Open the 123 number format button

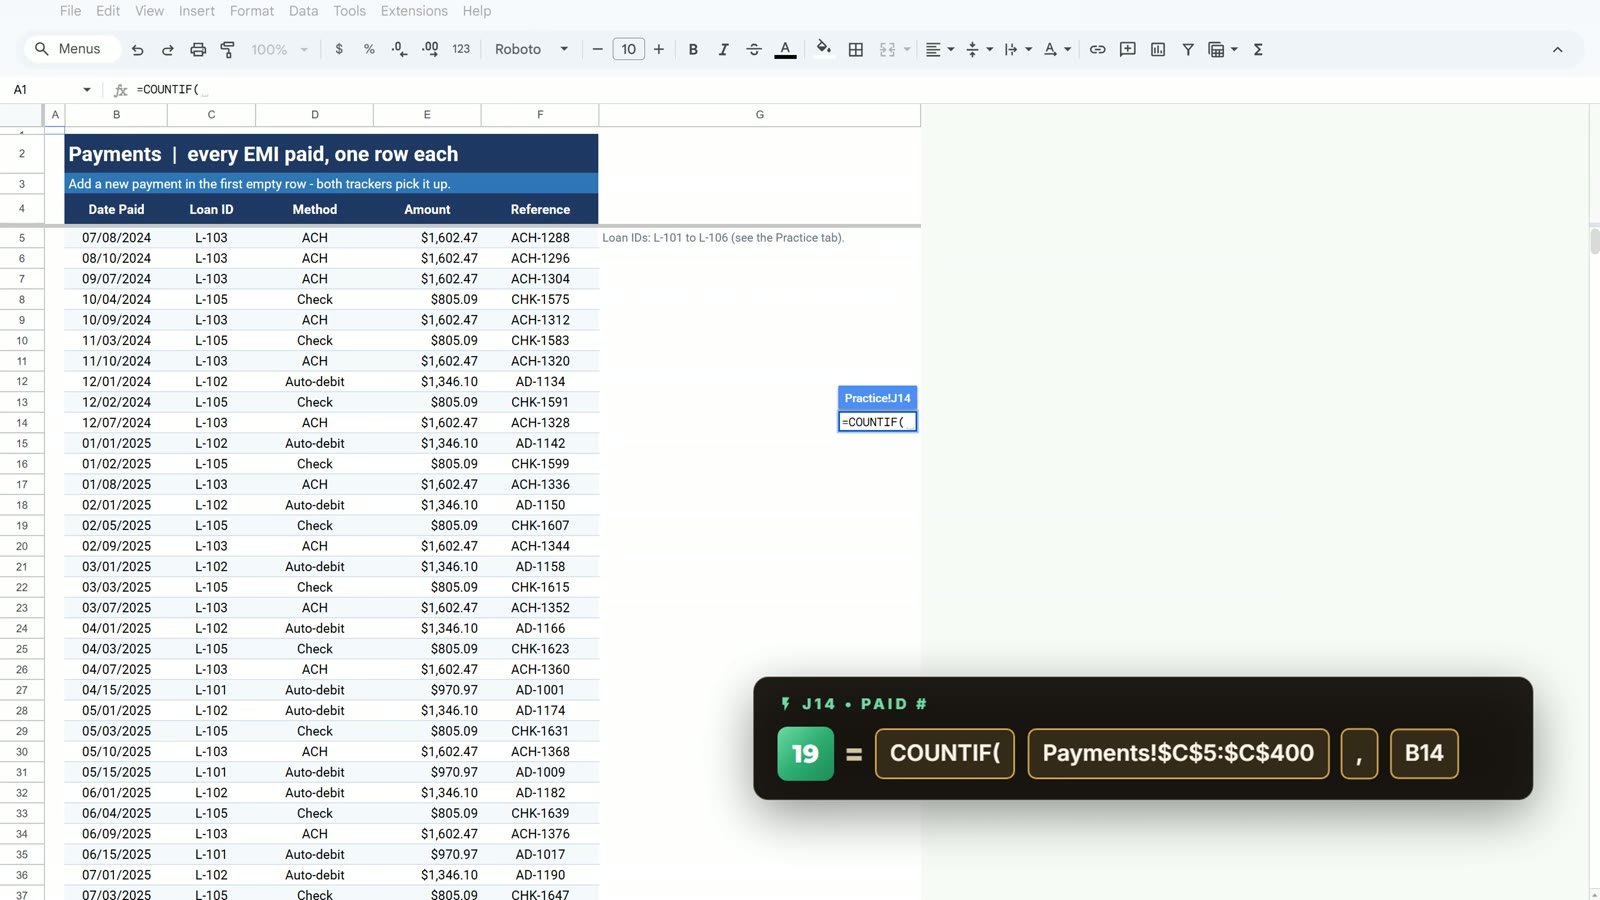(x=461, y=49)
